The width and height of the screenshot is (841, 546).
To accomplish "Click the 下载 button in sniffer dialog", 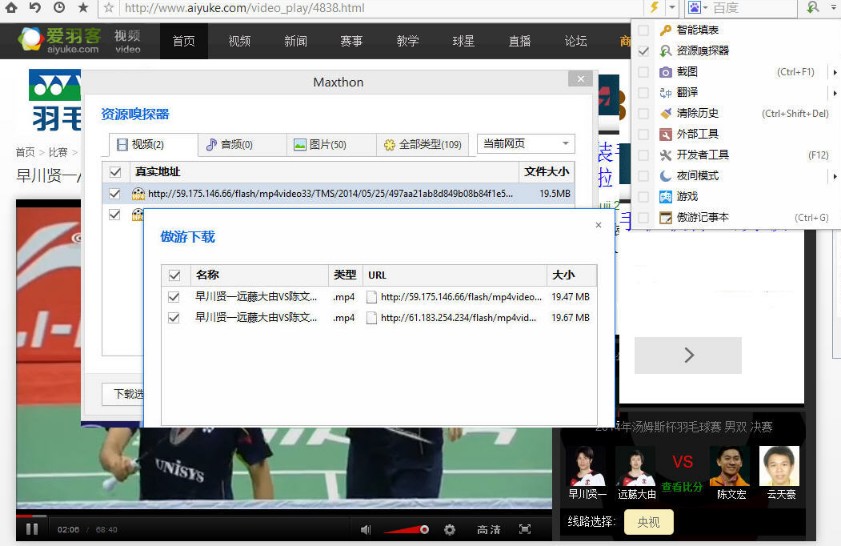I will (123, 394).
